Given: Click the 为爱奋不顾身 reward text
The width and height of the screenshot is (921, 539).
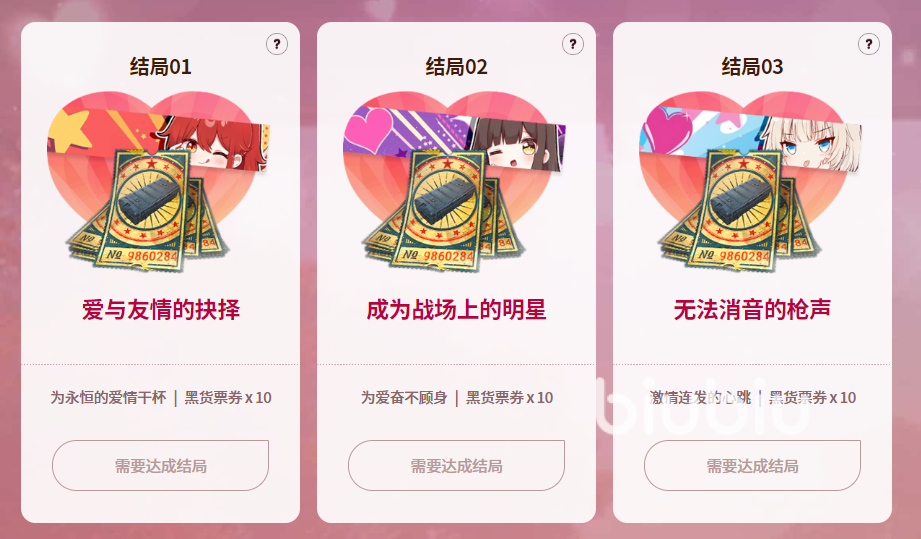Looking at the screenshot, I should point(404,397).
